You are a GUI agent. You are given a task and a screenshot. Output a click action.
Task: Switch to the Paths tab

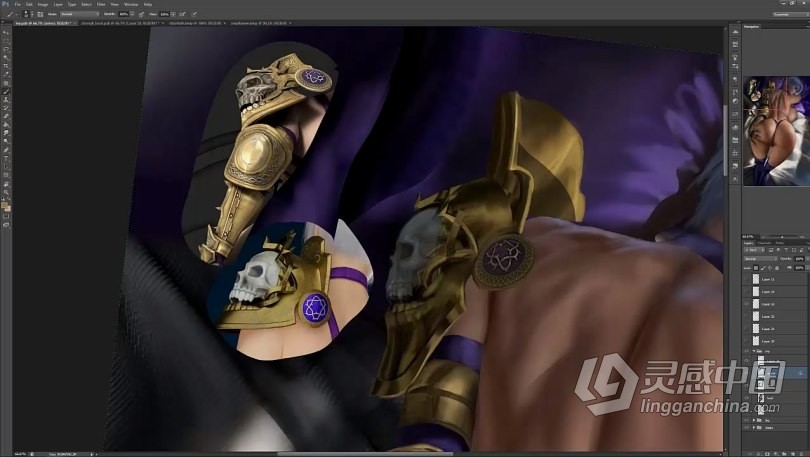780,243
